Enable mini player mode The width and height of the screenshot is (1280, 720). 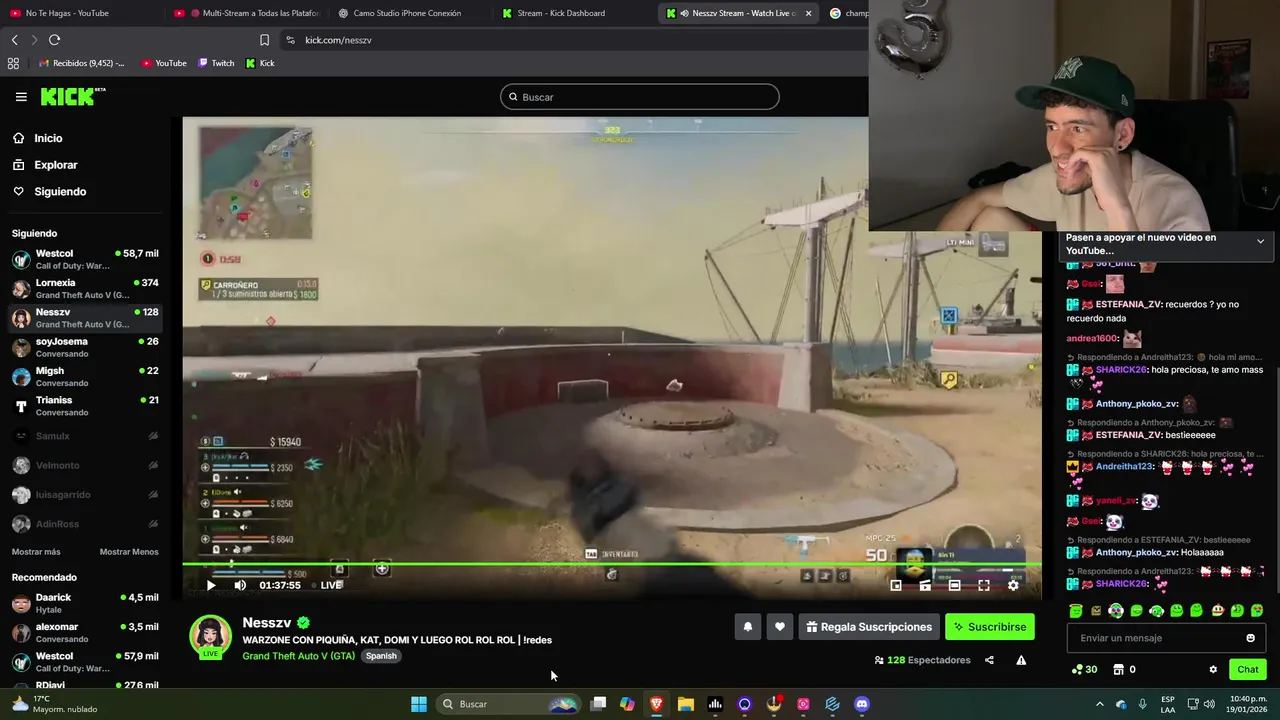[896, 585]
